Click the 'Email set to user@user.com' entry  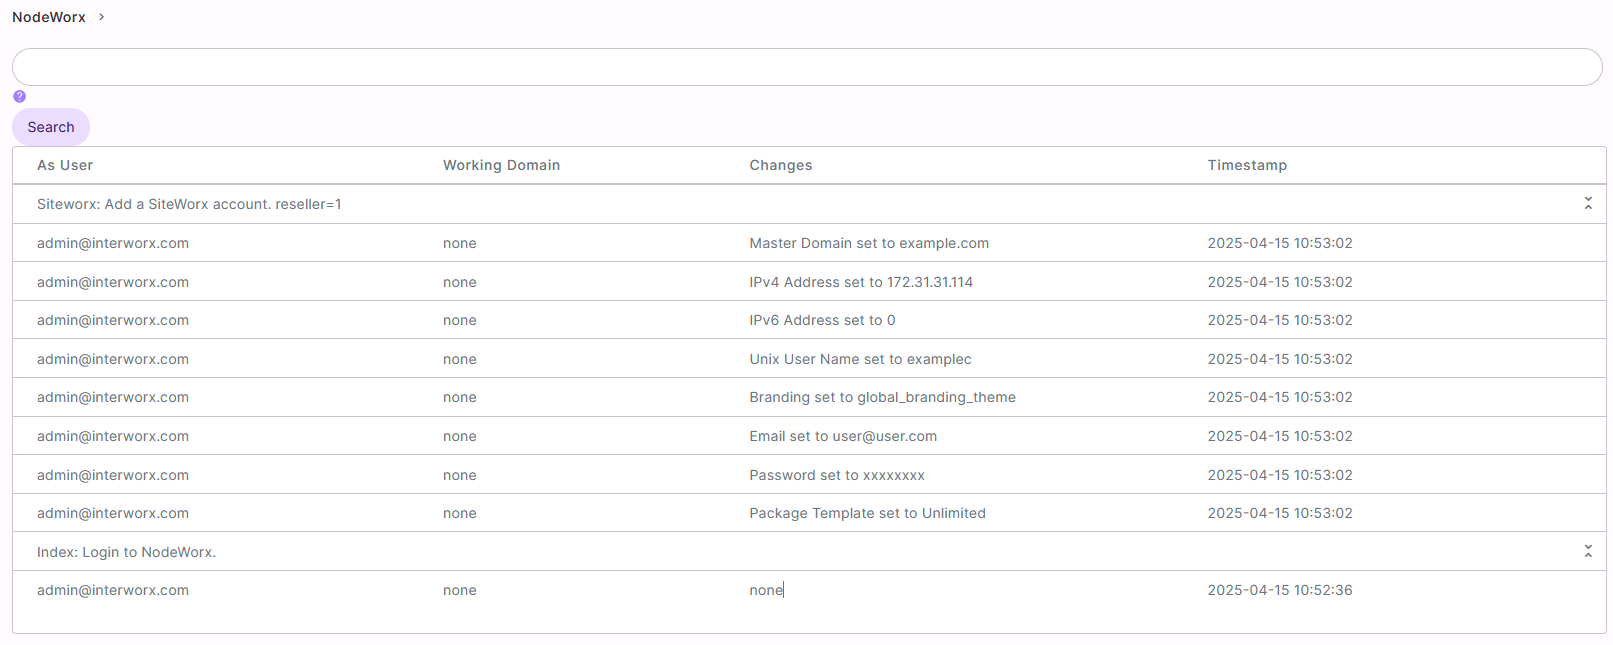tap(842, 437)
